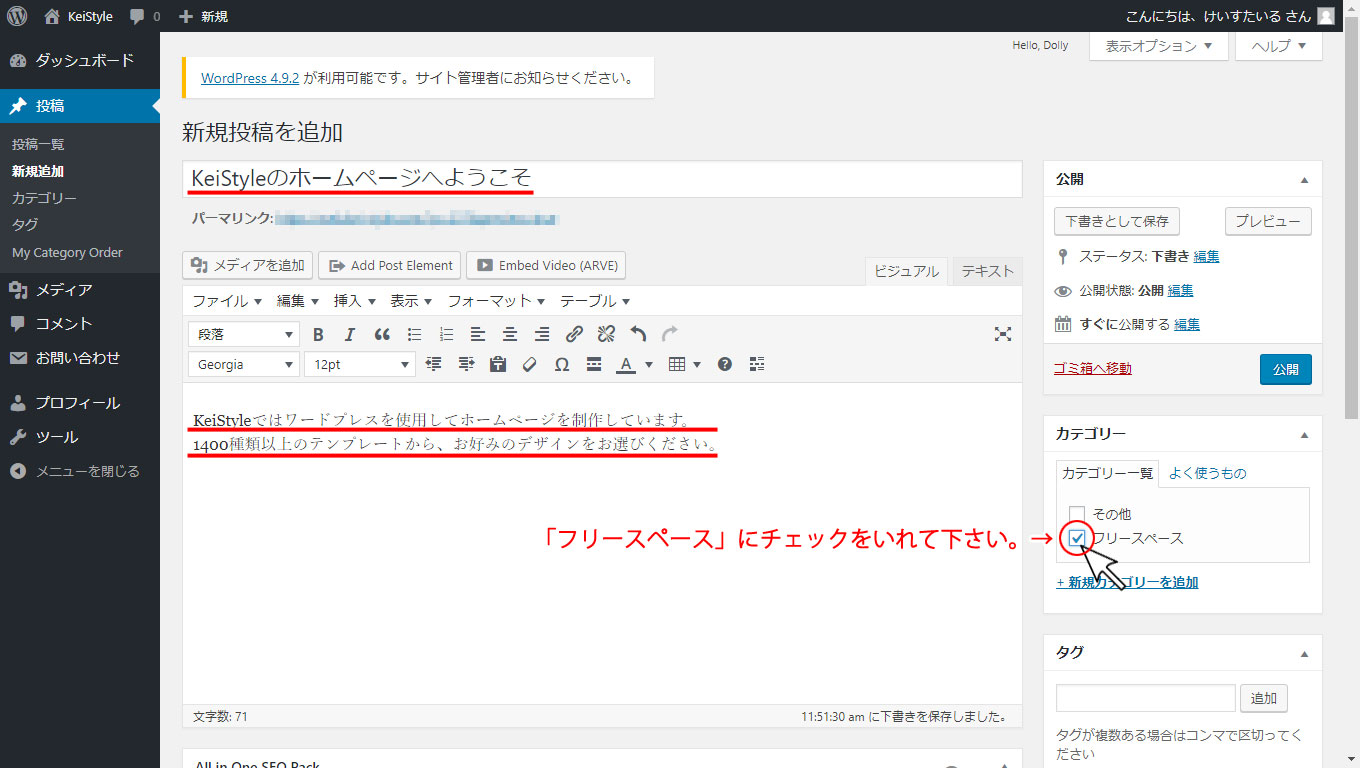The height and width of the screenshot is (768, 1360).
Task: Open the KeiStyle site home link
Action: coord(79,16)
